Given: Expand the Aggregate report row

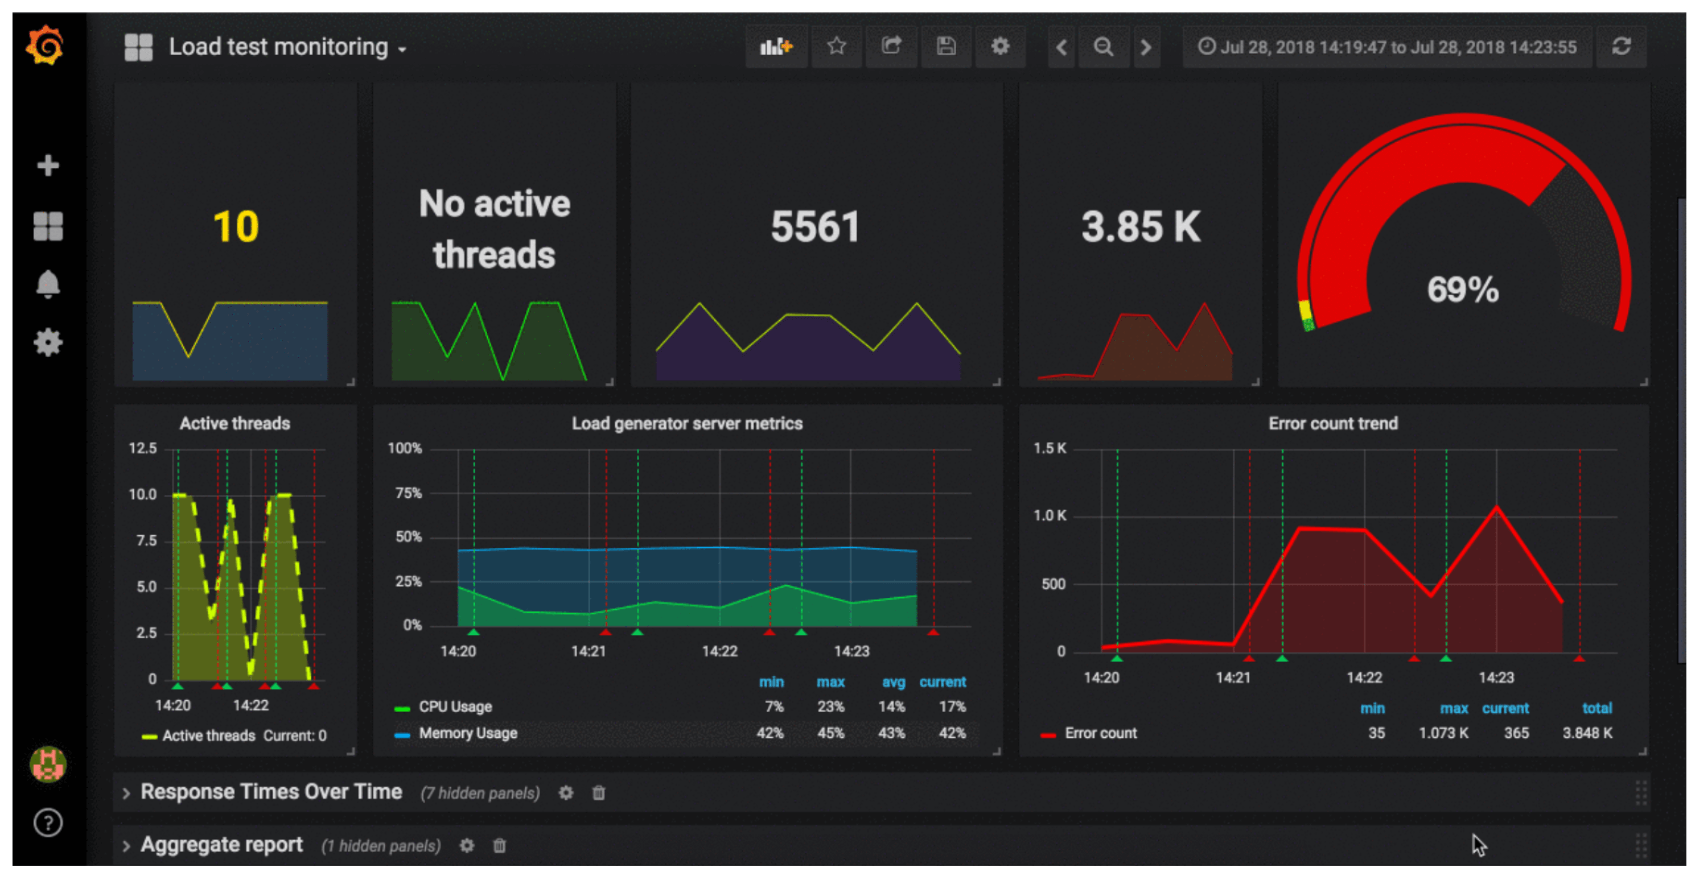Looking at the screenshot, I should click(221, 845).
